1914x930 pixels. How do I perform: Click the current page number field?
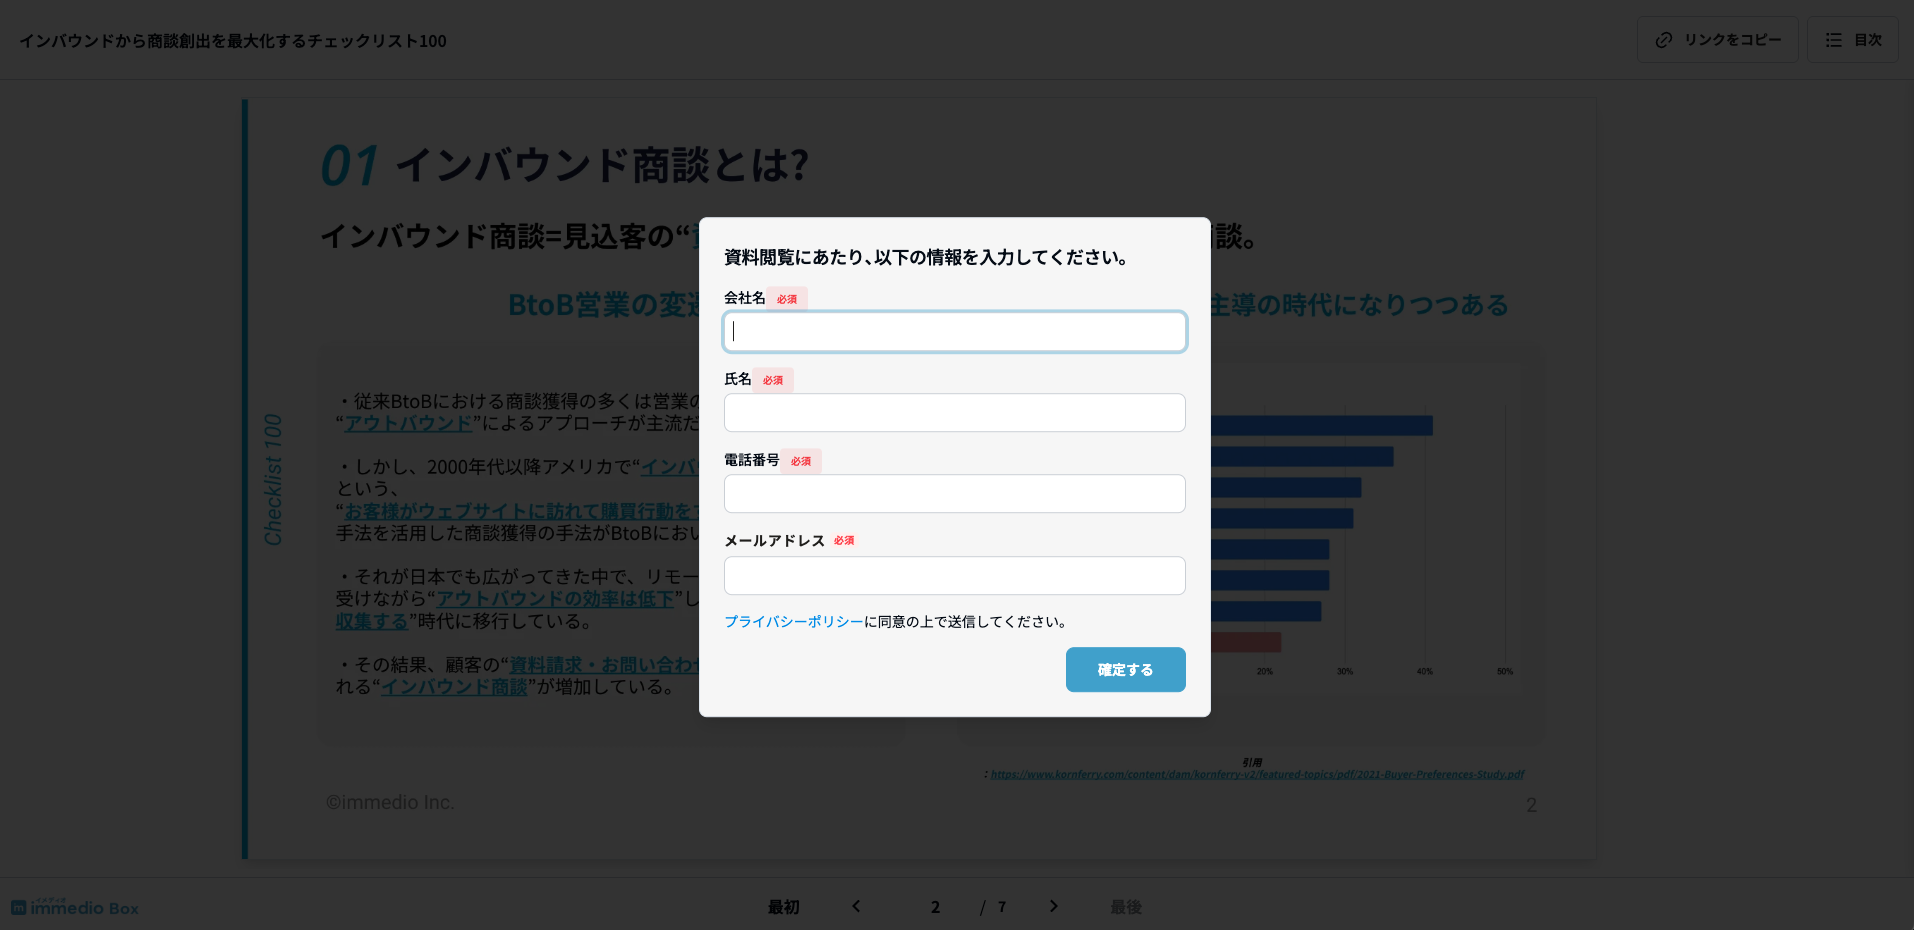[935, 907]
